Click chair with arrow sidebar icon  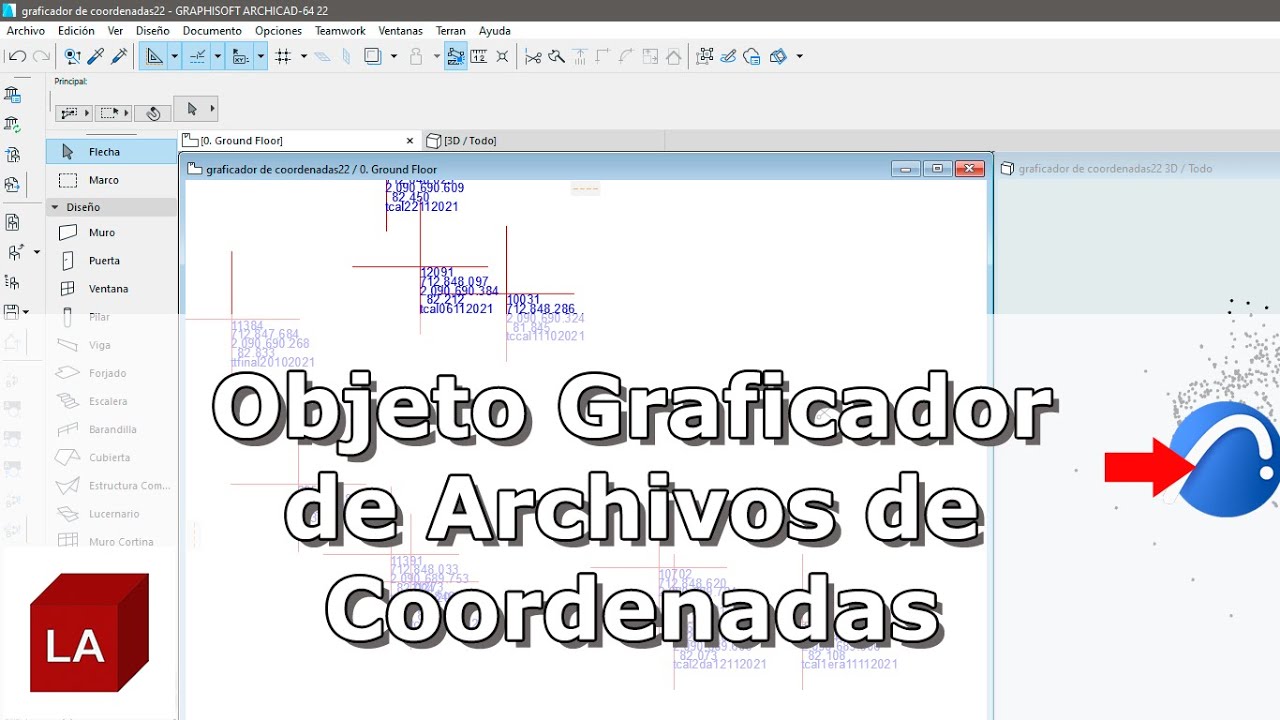(x=15, y=252)
